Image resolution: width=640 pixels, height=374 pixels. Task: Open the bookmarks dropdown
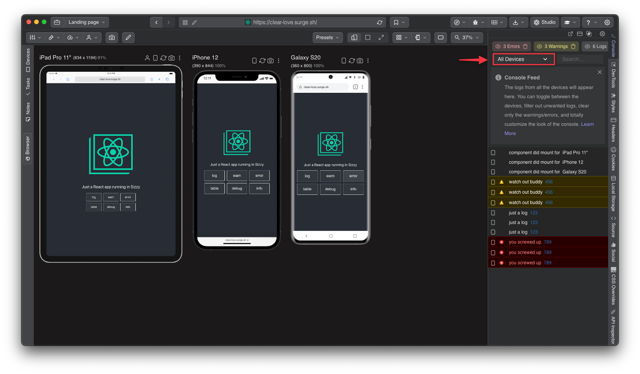[x=399, y=22]
